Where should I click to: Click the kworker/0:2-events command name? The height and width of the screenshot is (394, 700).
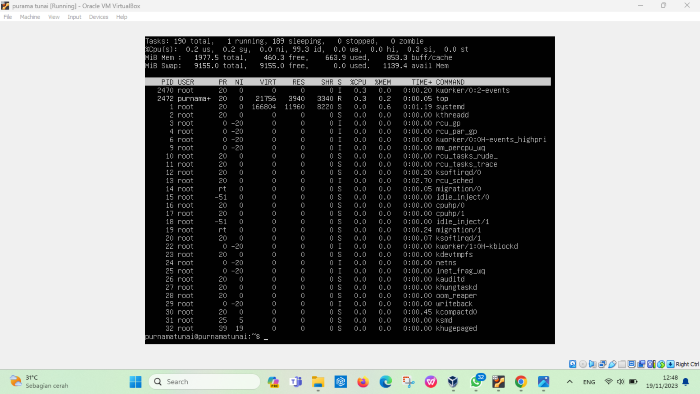472,90
